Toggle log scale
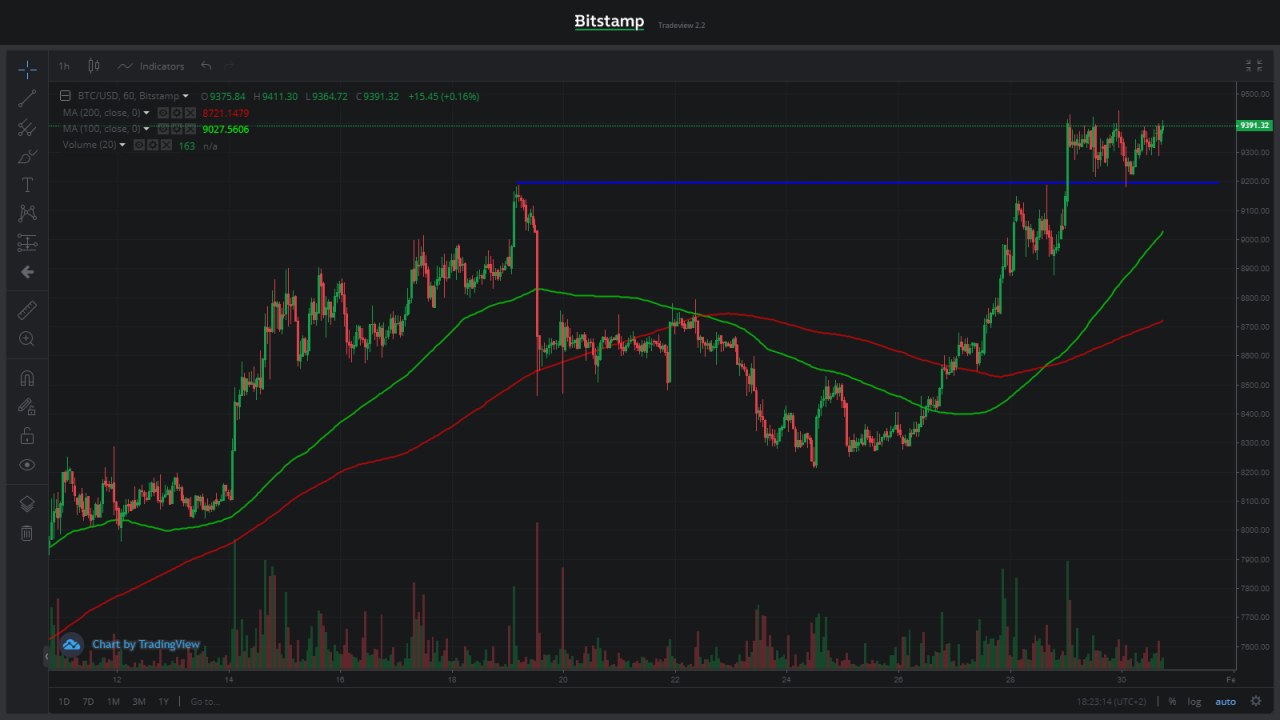The width and height of the screenshot is (1280, 720). point(1195,702)
